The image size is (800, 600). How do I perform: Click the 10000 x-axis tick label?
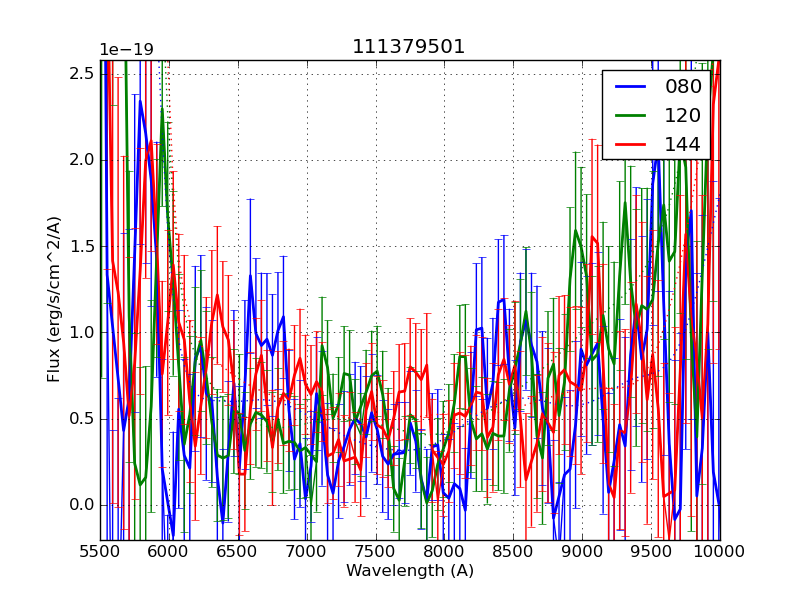tap(719, 551)
